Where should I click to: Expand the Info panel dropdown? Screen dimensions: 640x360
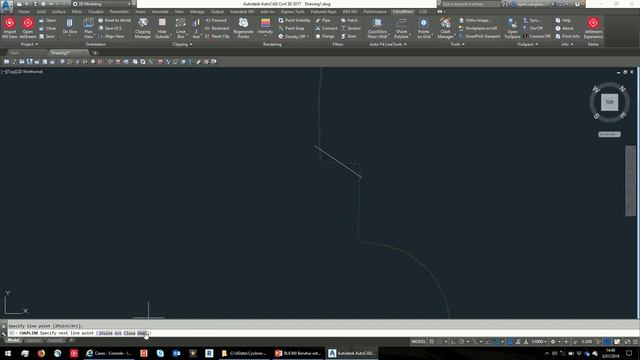(567, 44)
